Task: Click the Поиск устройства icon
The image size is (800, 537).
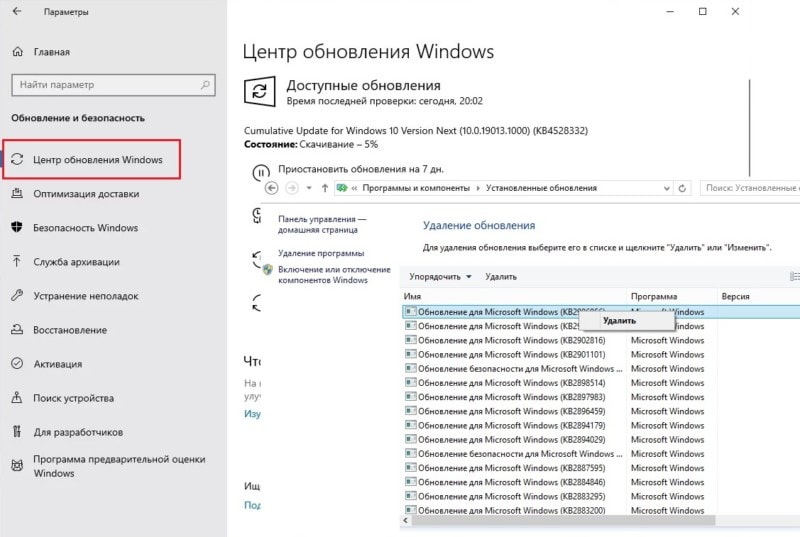Action: 17,398
